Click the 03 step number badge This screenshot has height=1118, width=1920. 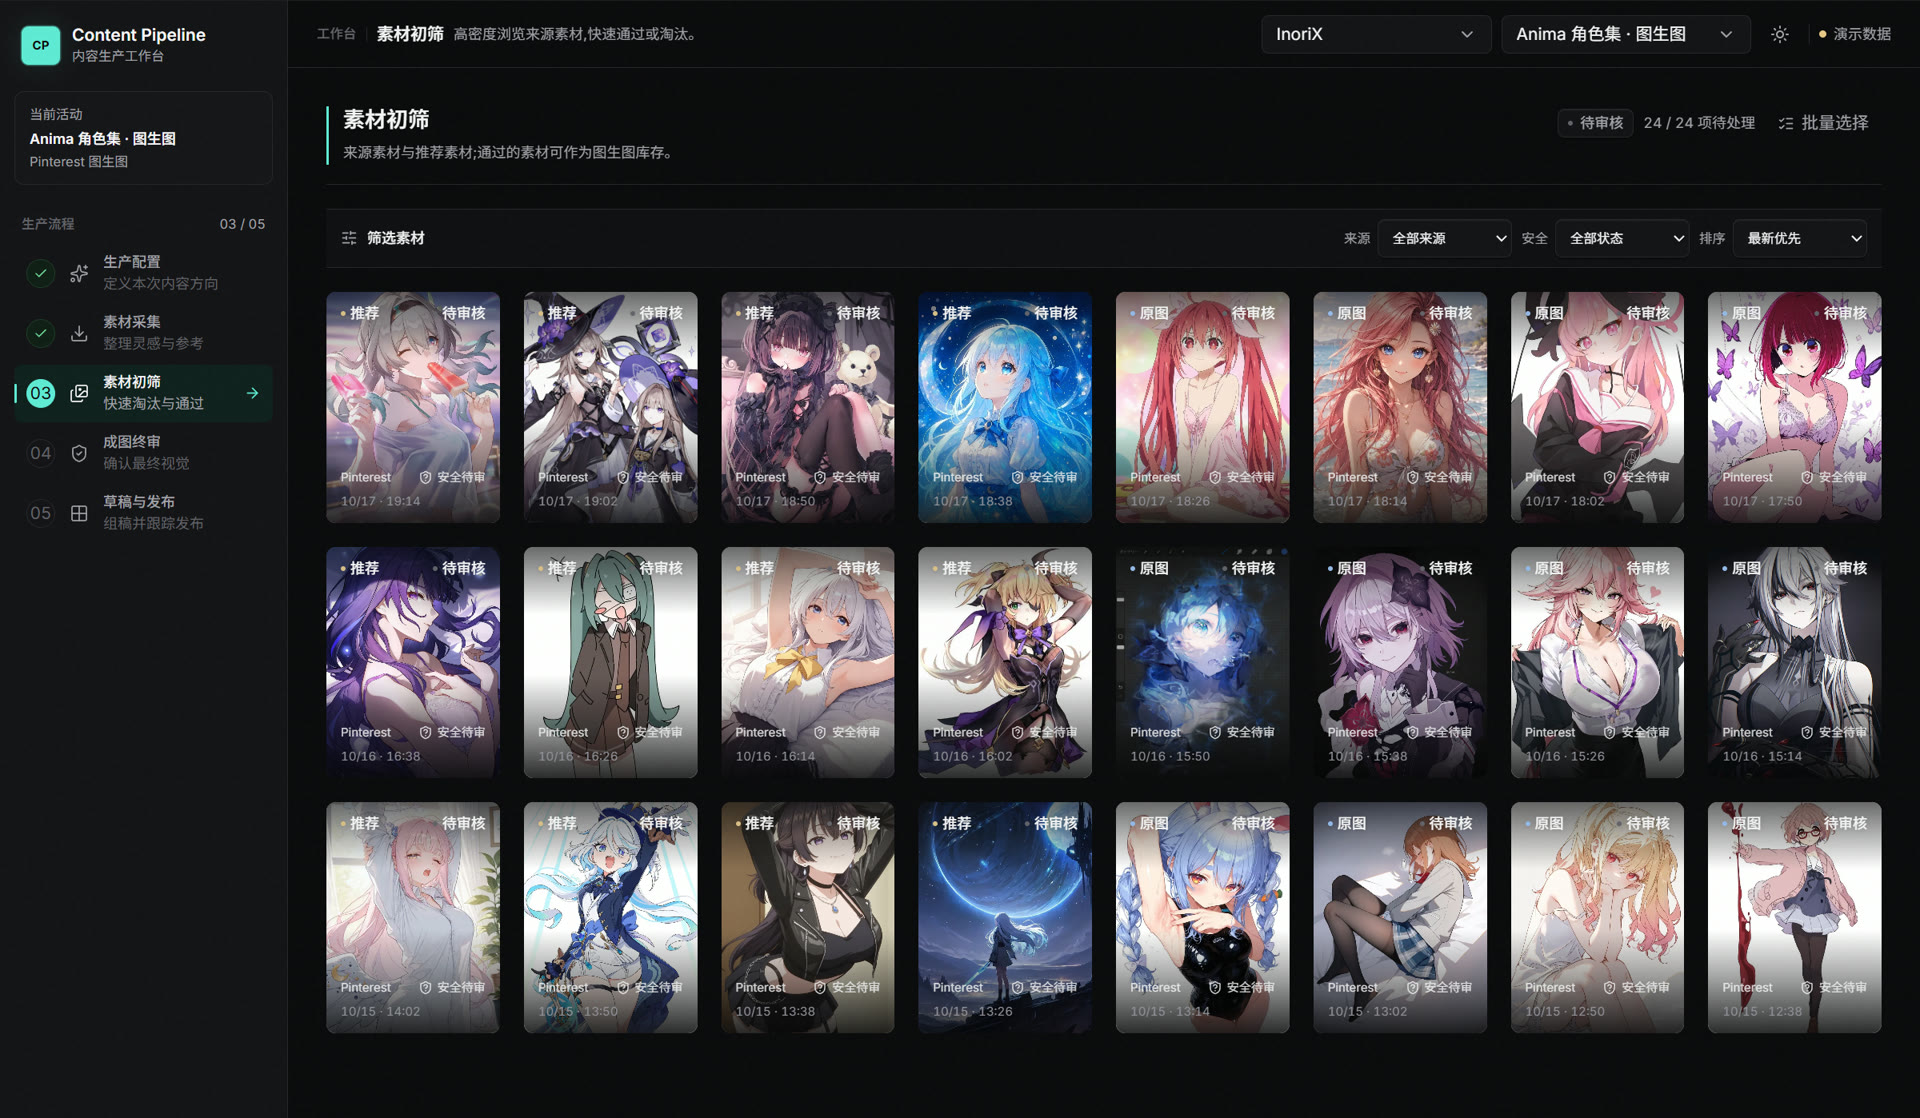pos(40,393)
